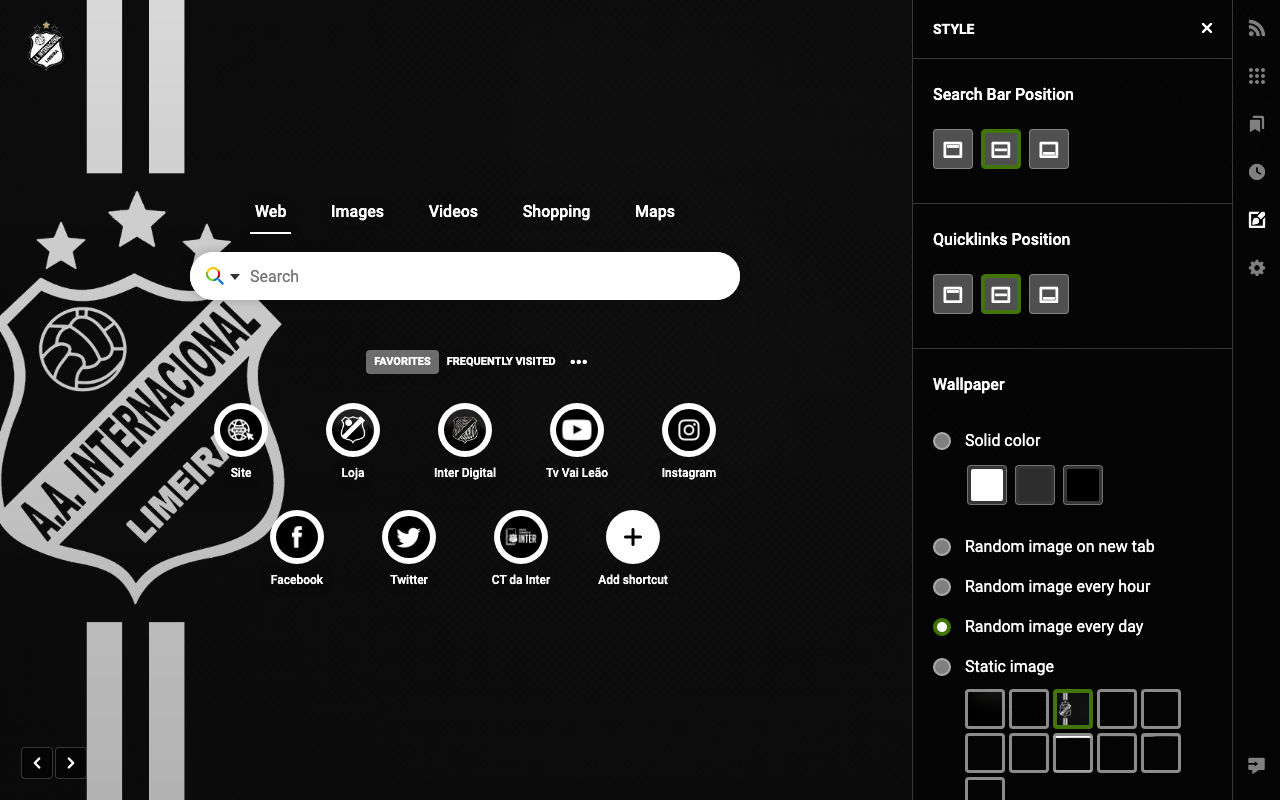Close the Style panel
Screen dimensions: 1280x800
click(1207, 28)
